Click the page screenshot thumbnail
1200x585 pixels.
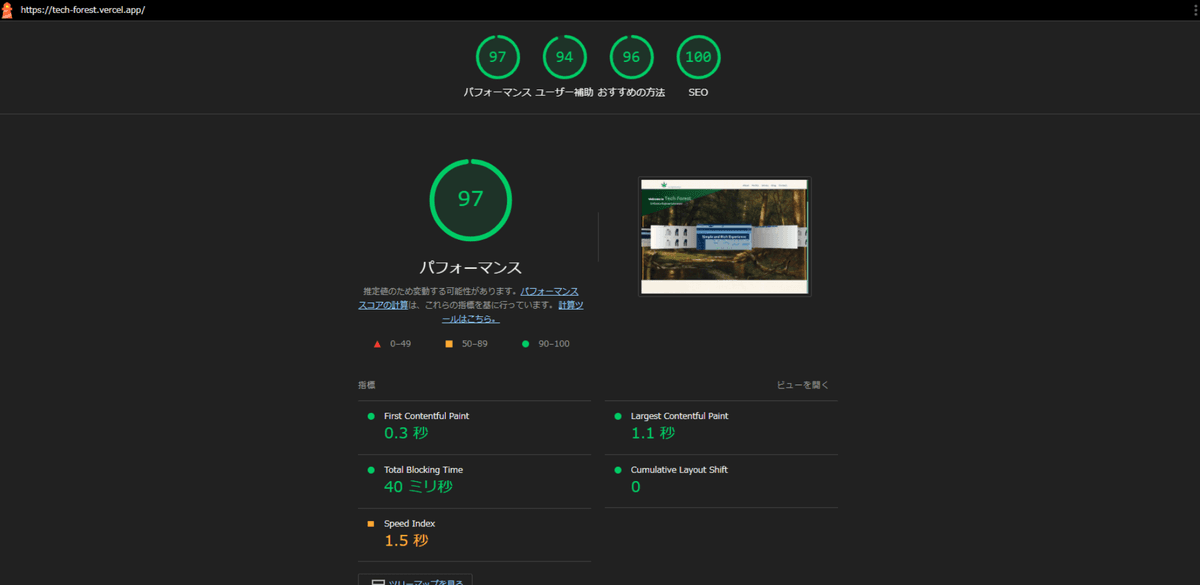click(x=724, y=236)
